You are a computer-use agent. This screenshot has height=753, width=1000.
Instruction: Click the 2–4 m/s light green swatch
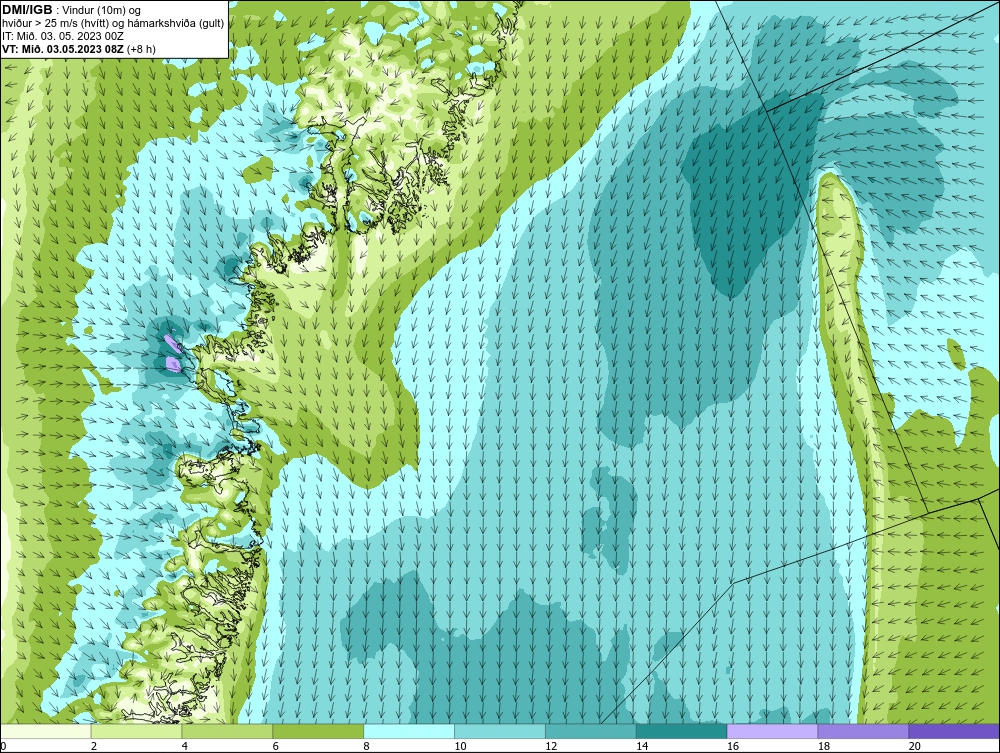point(136,731)
